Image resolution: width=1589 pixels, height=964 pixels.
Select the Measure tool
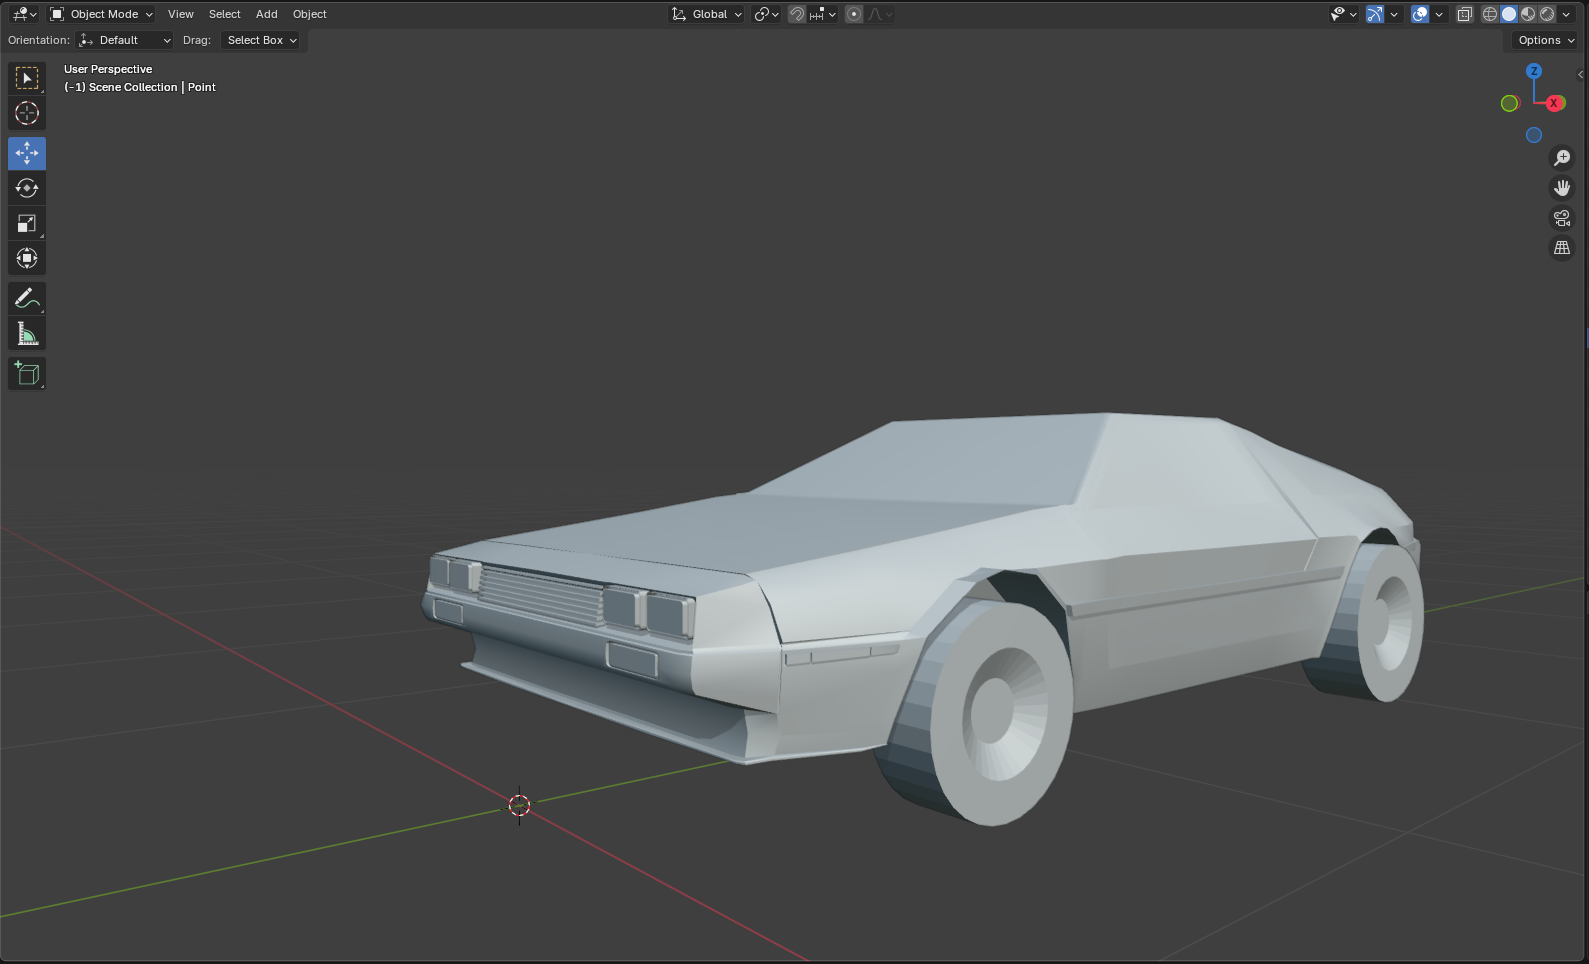27,333
